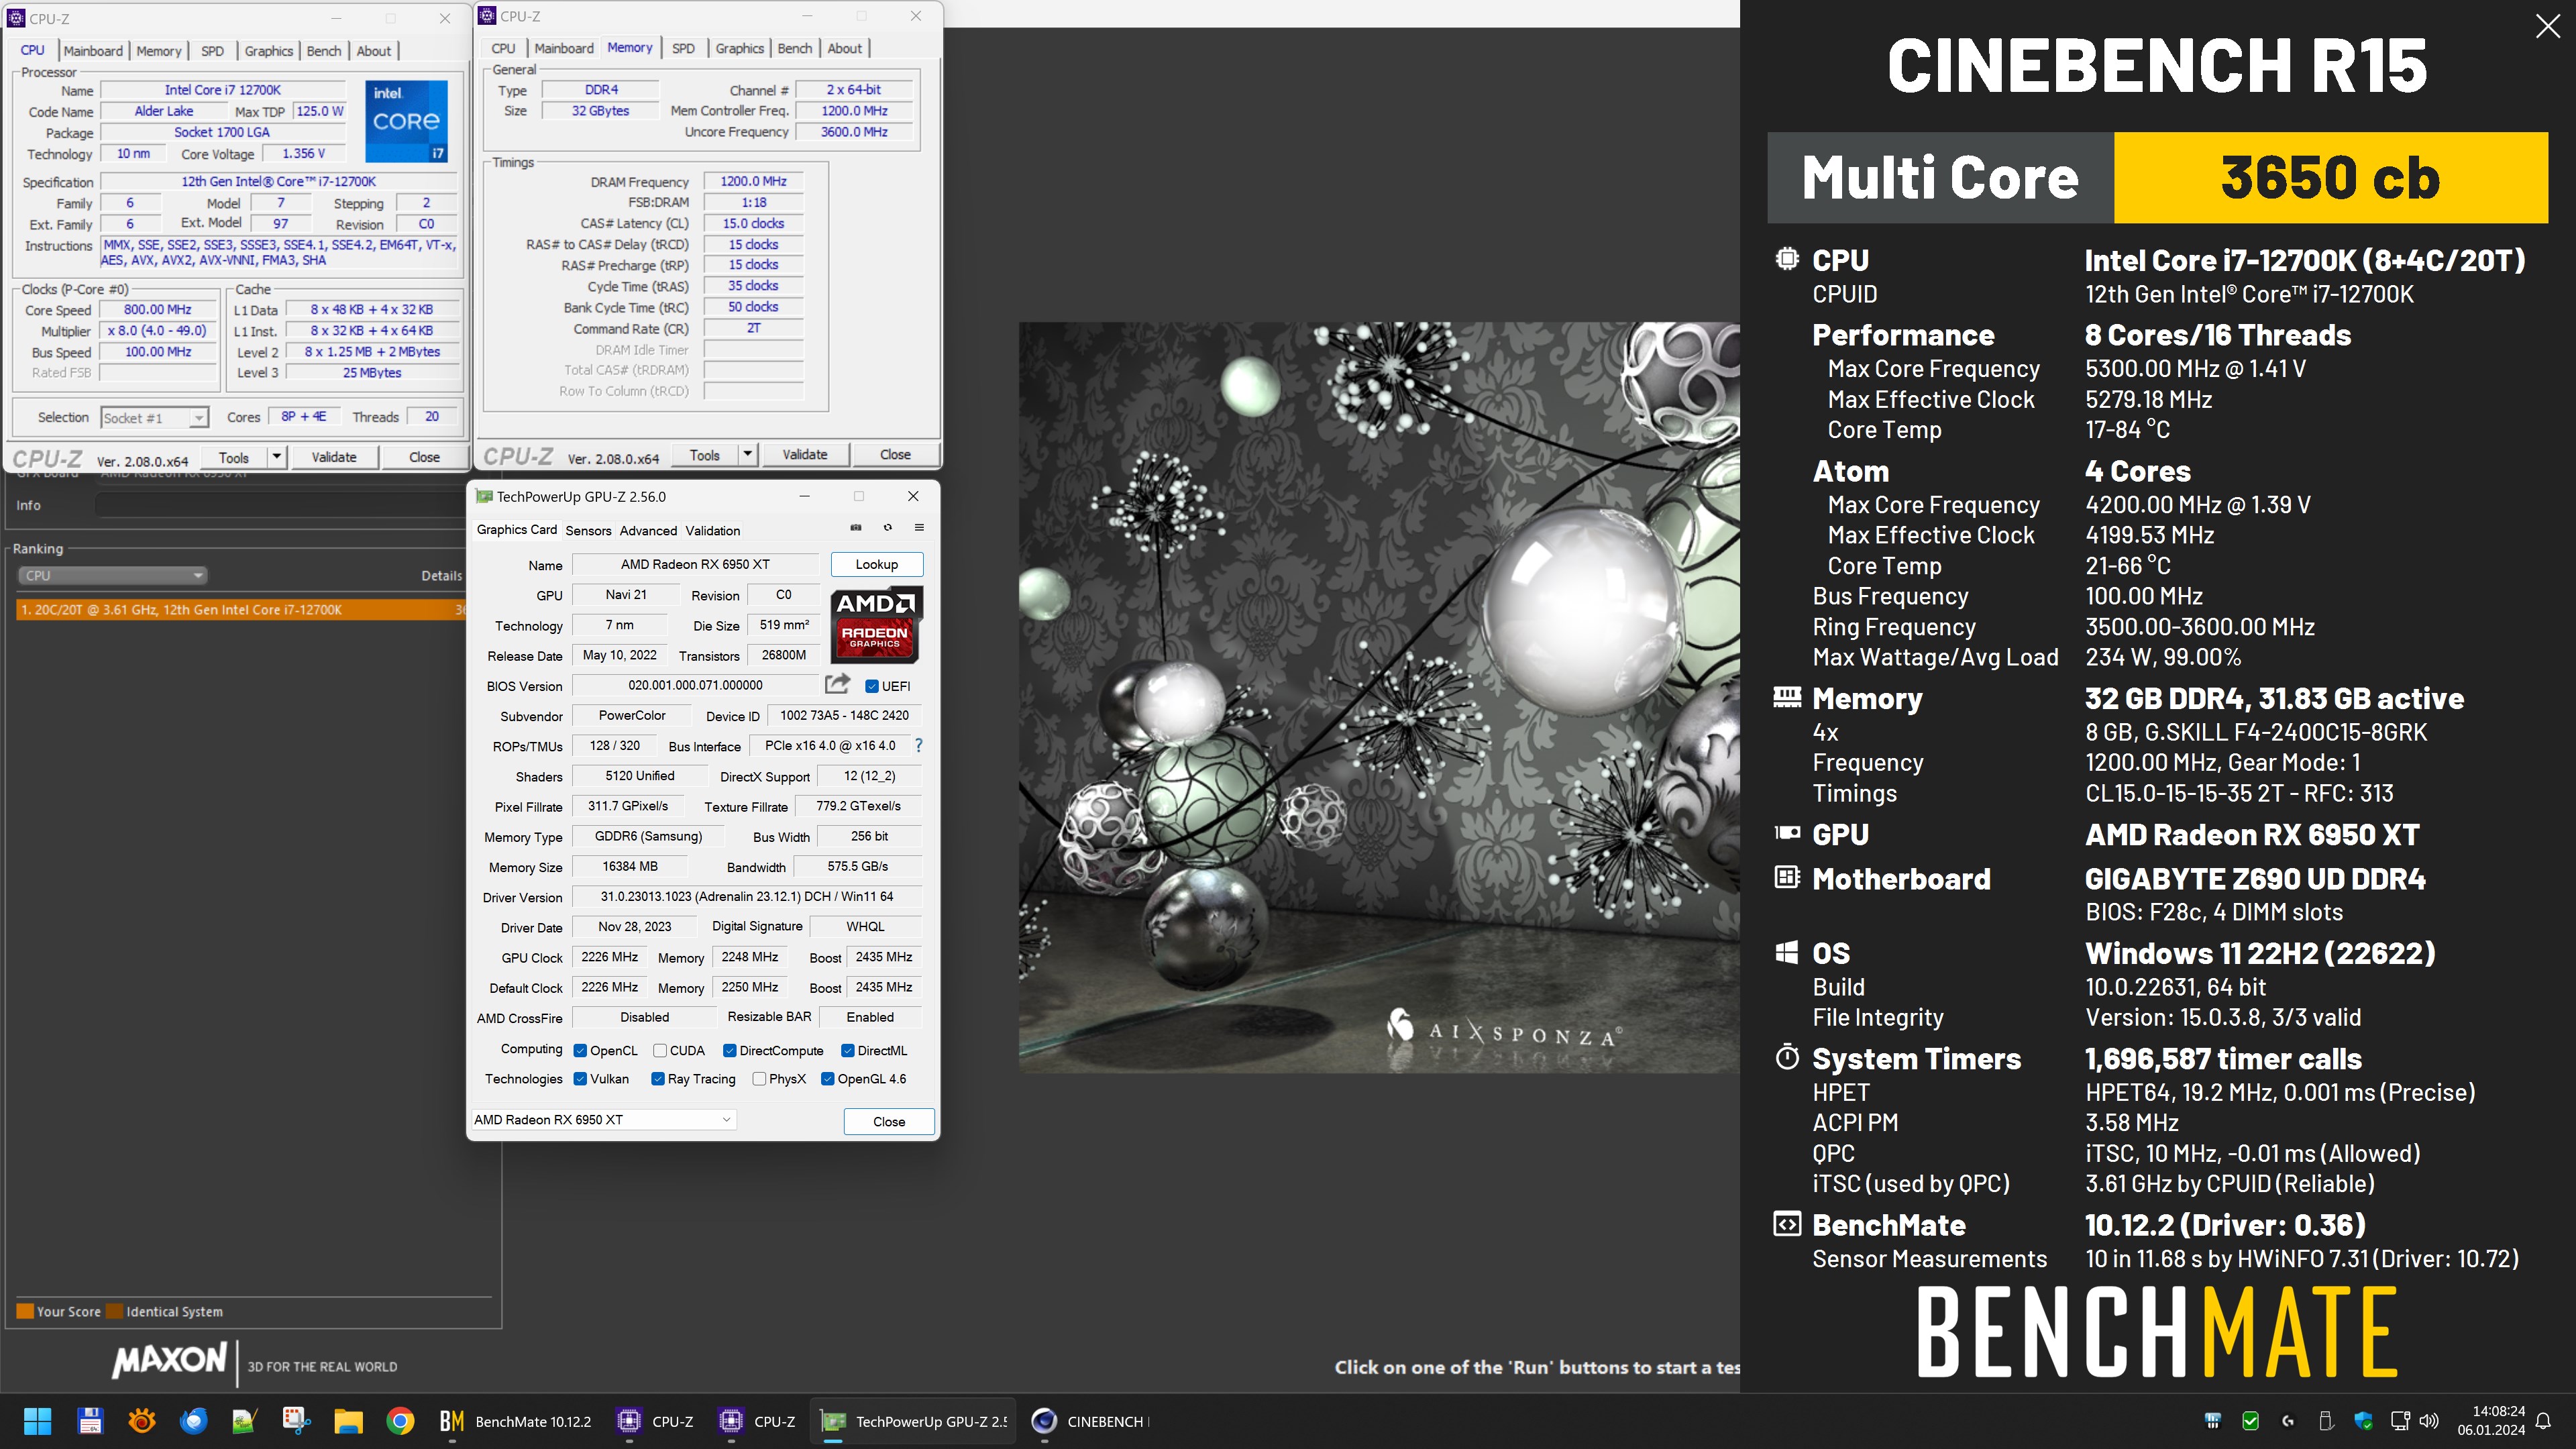Click Validate in Memory CPU-Z window
This screenshot has height=1449, width=2576.
[805, 455]
